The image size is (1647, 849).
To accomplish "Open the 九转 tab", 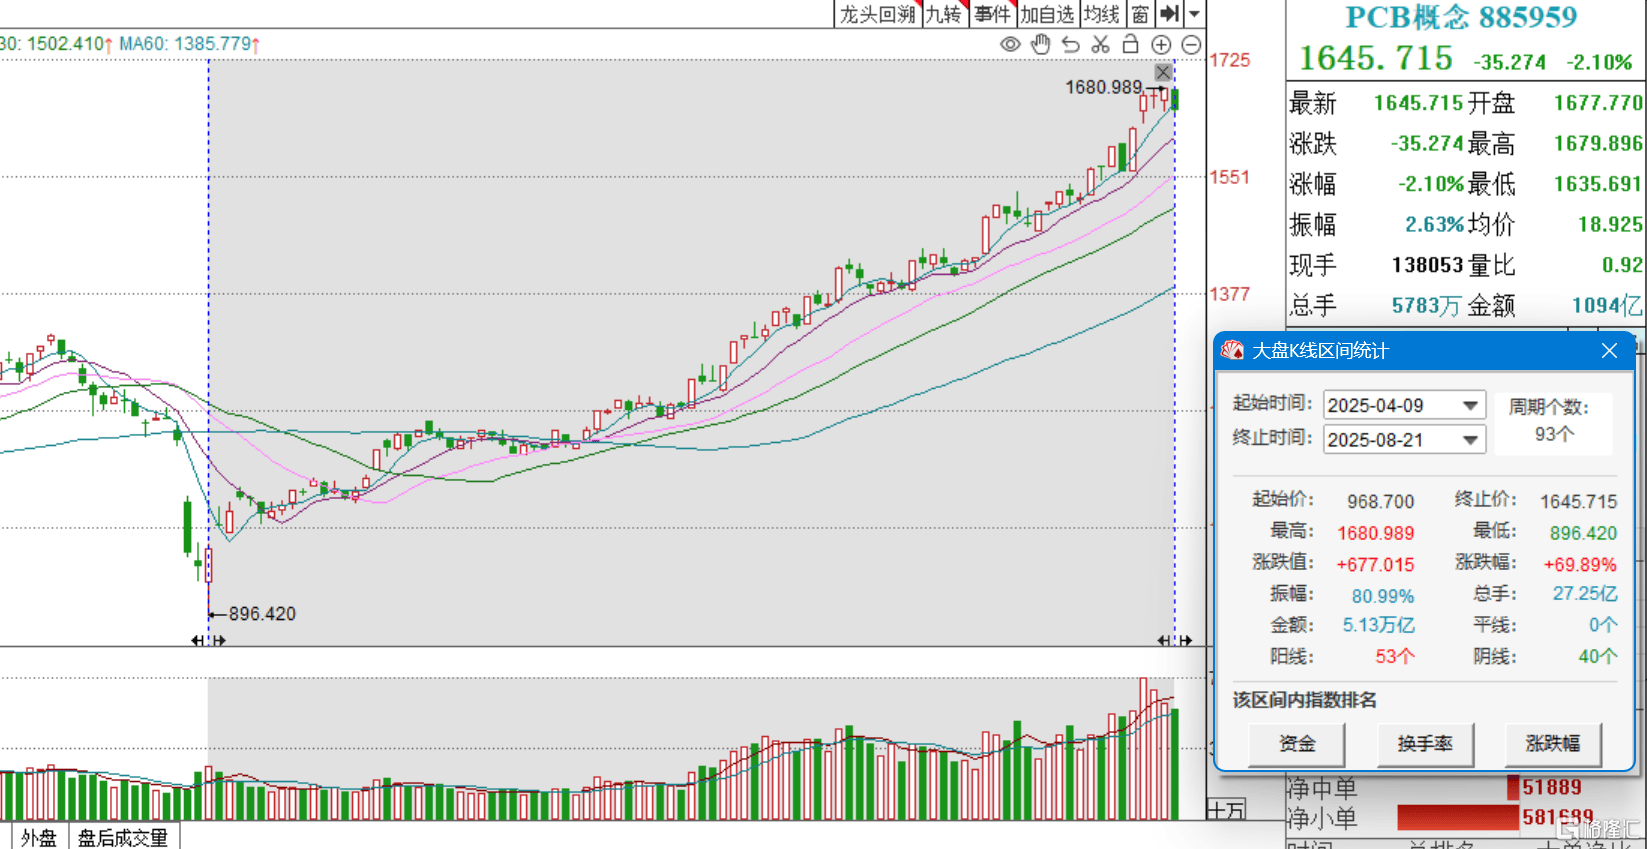I will [944, 14].
